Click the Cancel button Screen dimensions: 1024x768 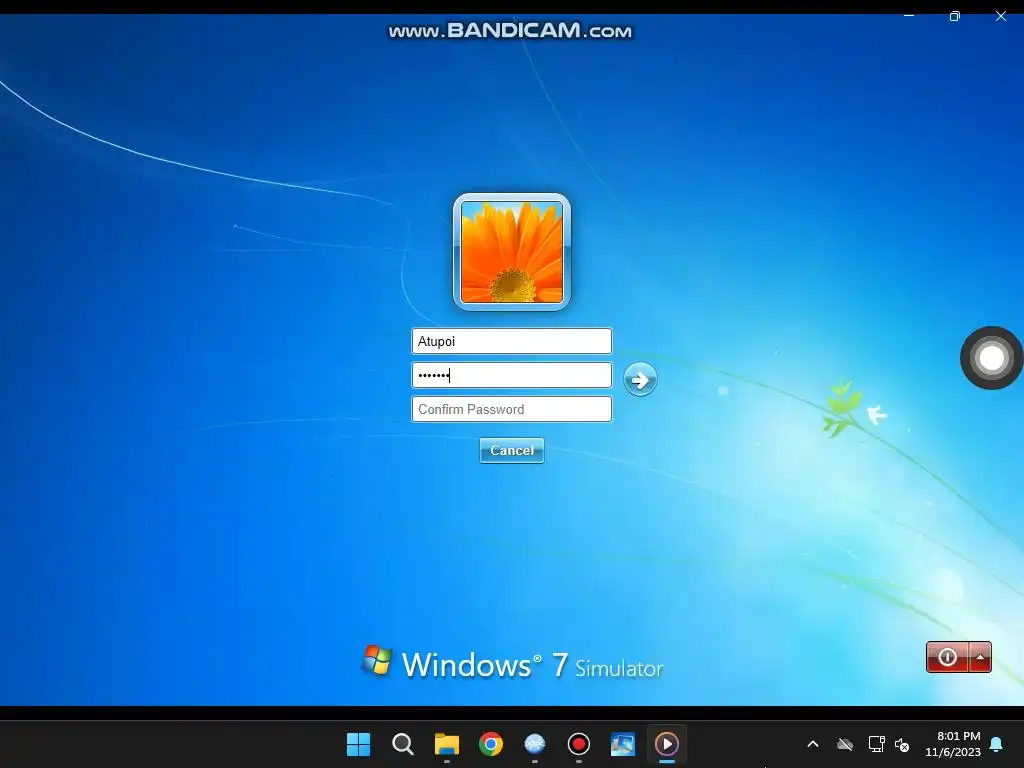511,450
